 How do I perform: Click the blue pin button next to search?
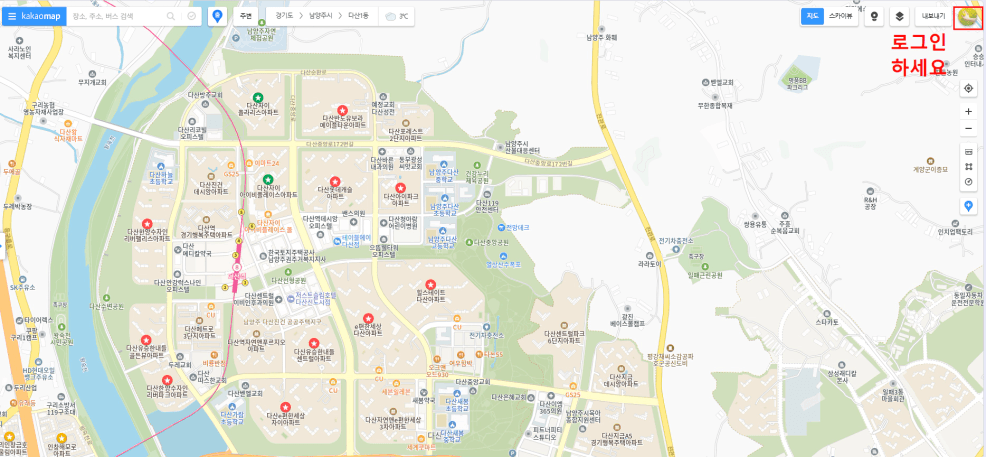pyautogui.click(x=218, y=16)
